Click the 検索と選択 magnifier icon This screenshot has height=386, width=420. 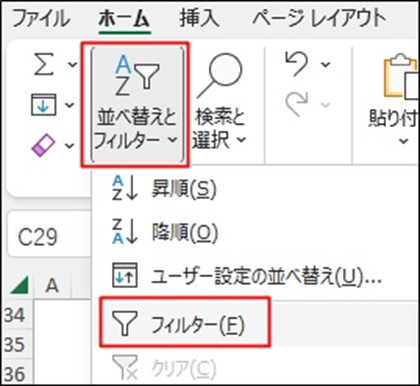[220, 75]
